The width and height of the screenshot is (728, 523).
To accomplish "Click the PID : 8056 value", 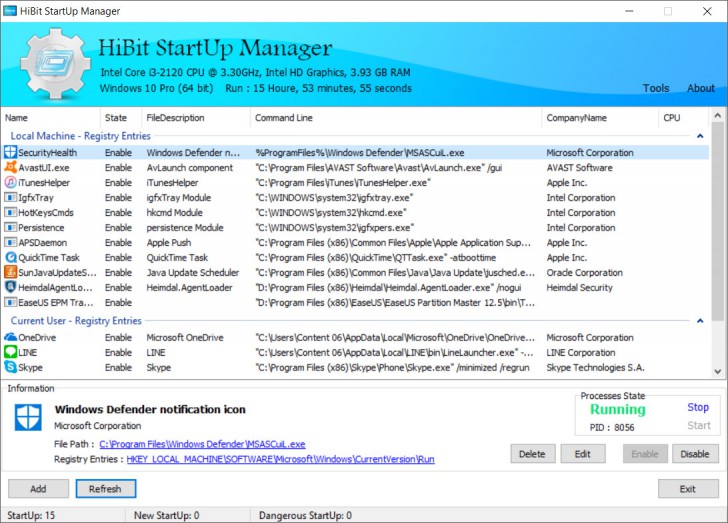I will [612, 427].
